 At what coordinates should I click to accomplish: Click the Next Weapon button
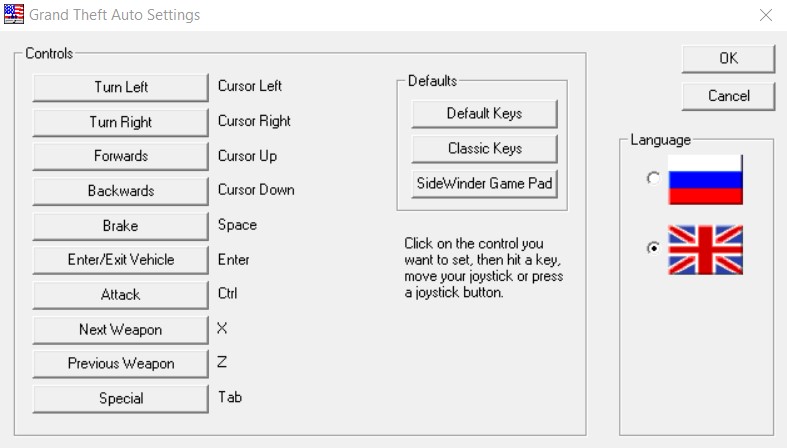121,329
